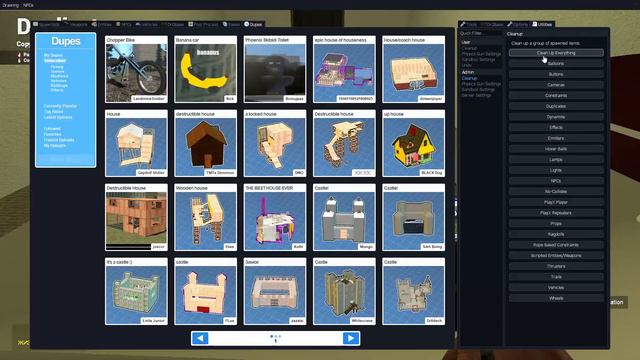Show Top Rated dupes
The width and height of the screenshot is (640, 360).
pyautogui.click(x=53, y=111)
